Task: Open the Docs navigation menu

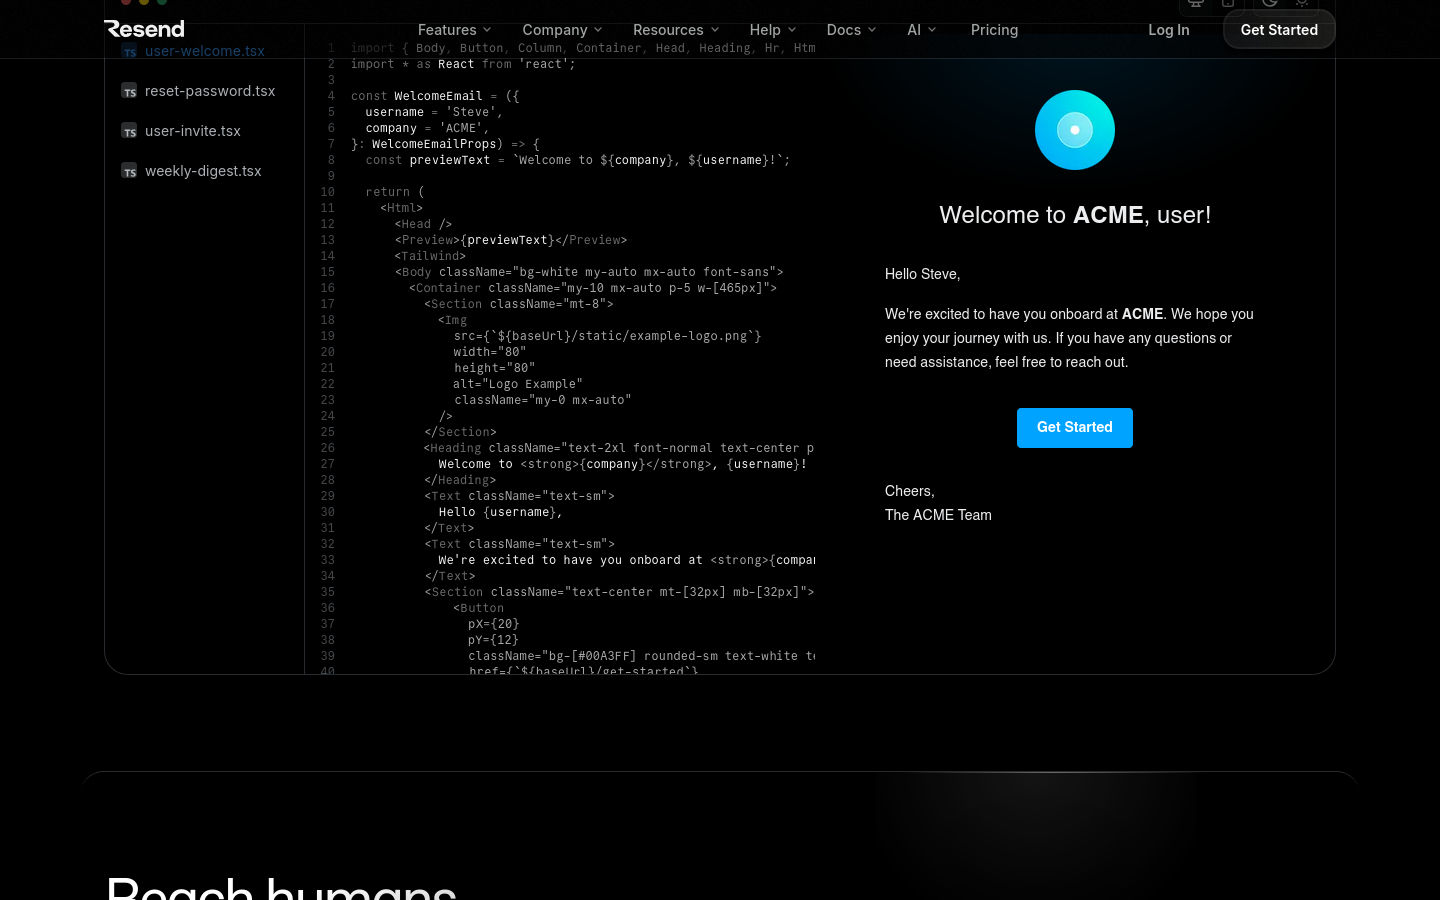Action: [x=851, y=30]
